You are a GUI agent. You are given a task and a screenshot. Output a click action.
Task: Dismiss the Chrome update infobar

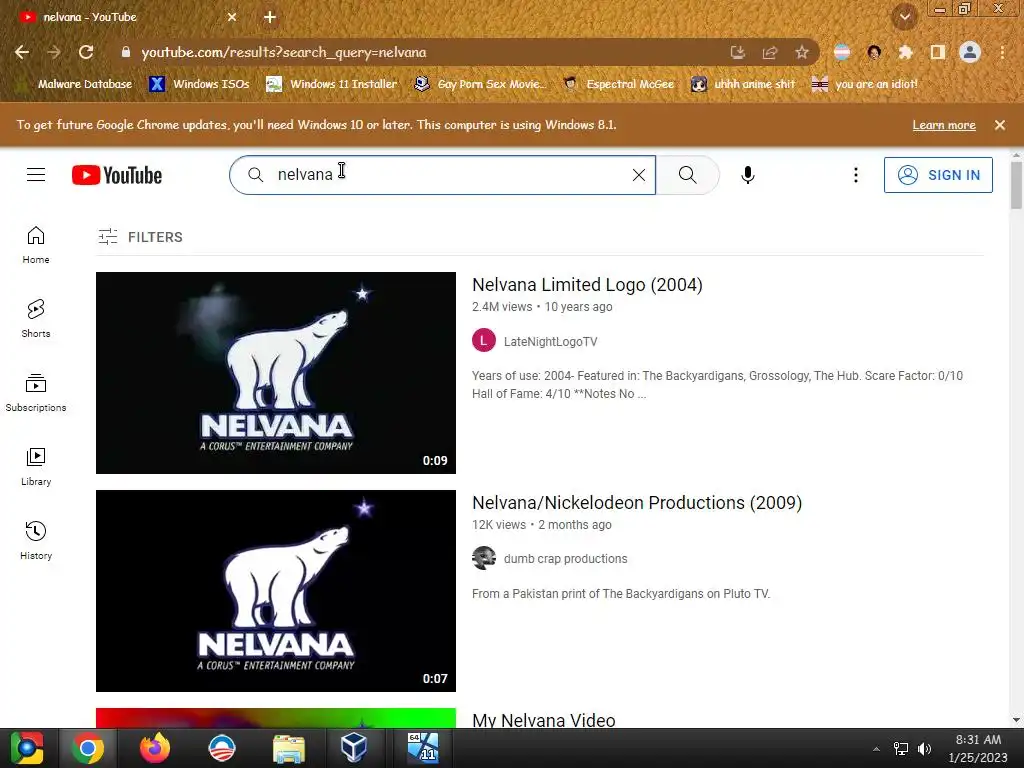[x=1000, y=125]
